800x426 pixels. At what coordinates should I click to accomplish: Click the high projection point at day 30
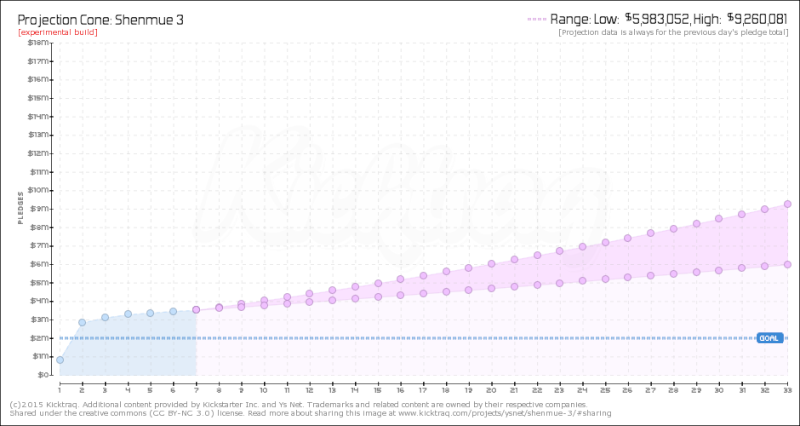[x=719, y=218]
